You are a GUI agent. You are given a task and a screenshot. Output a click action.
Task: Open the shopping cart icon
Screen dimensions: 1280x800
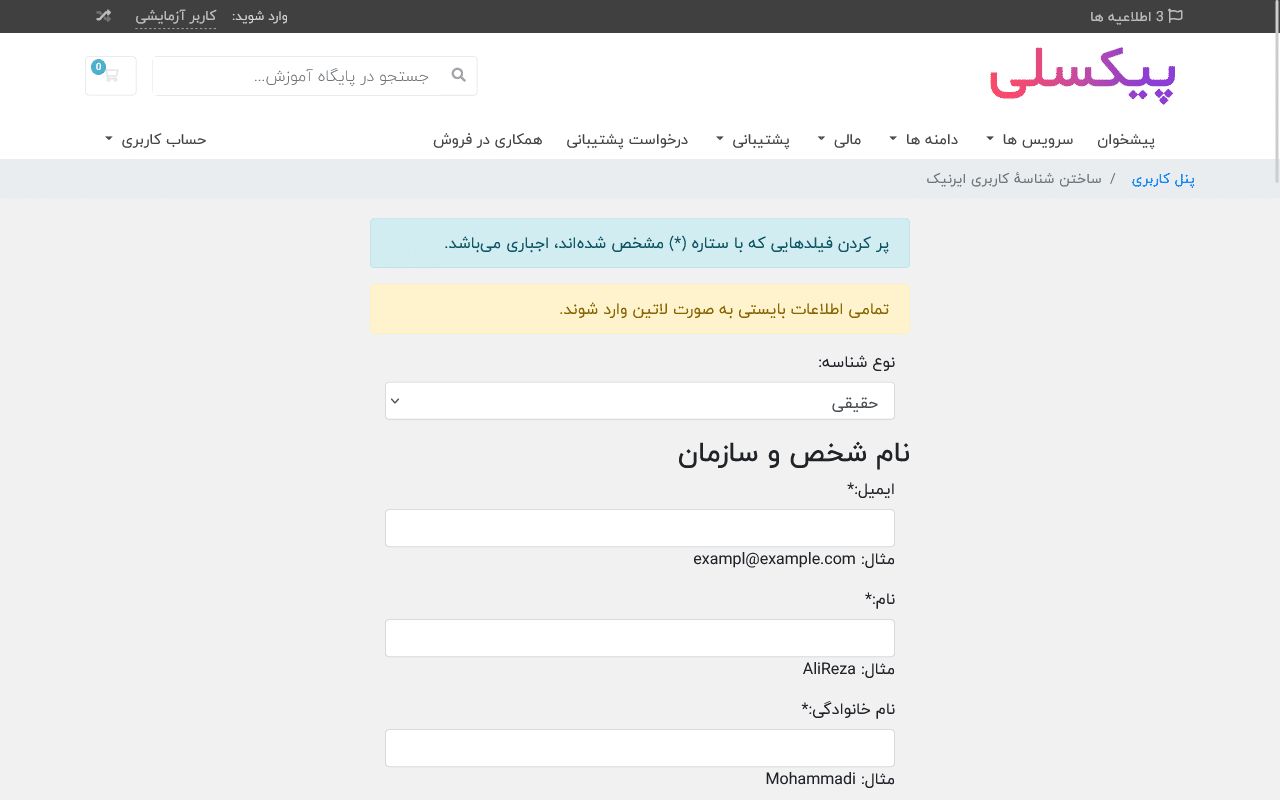(111, 76)
